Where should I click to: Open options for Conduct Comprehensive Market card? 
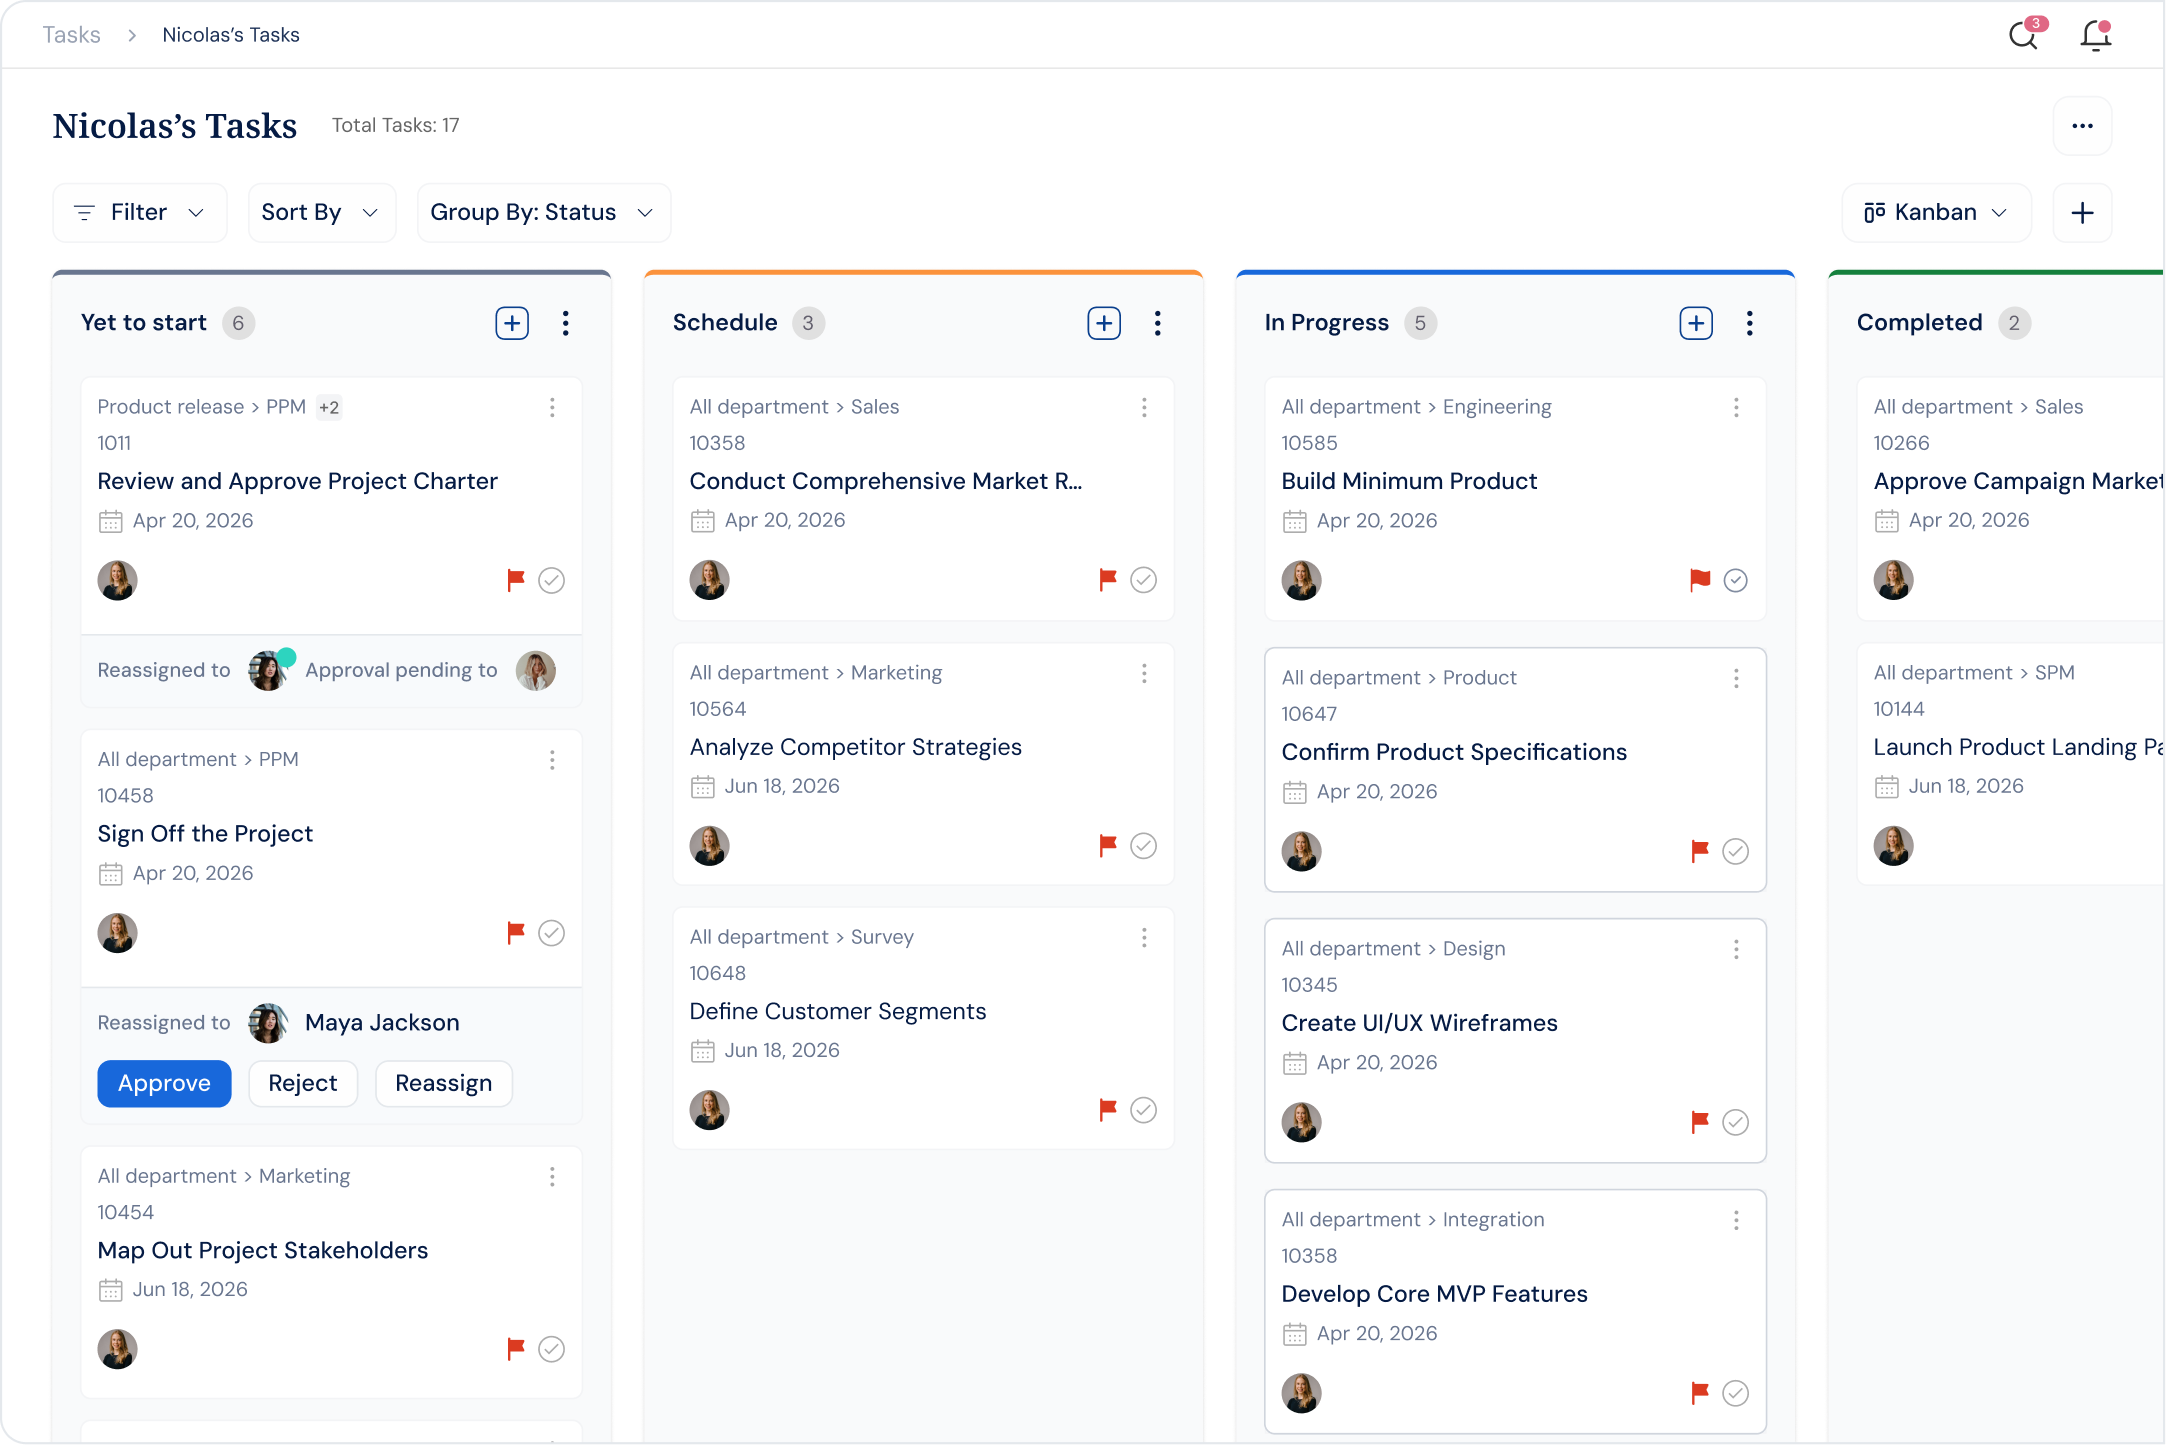pos(1144,407)
